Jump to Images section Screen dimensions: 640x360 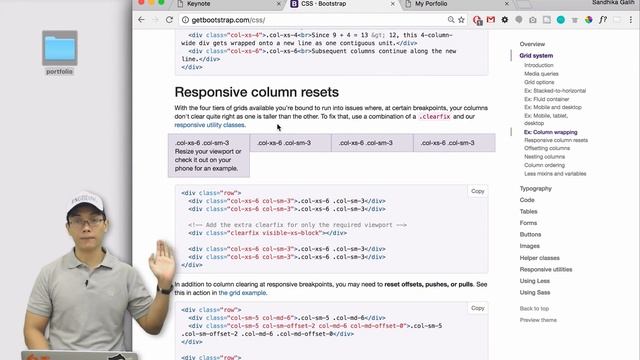point(529,246)
